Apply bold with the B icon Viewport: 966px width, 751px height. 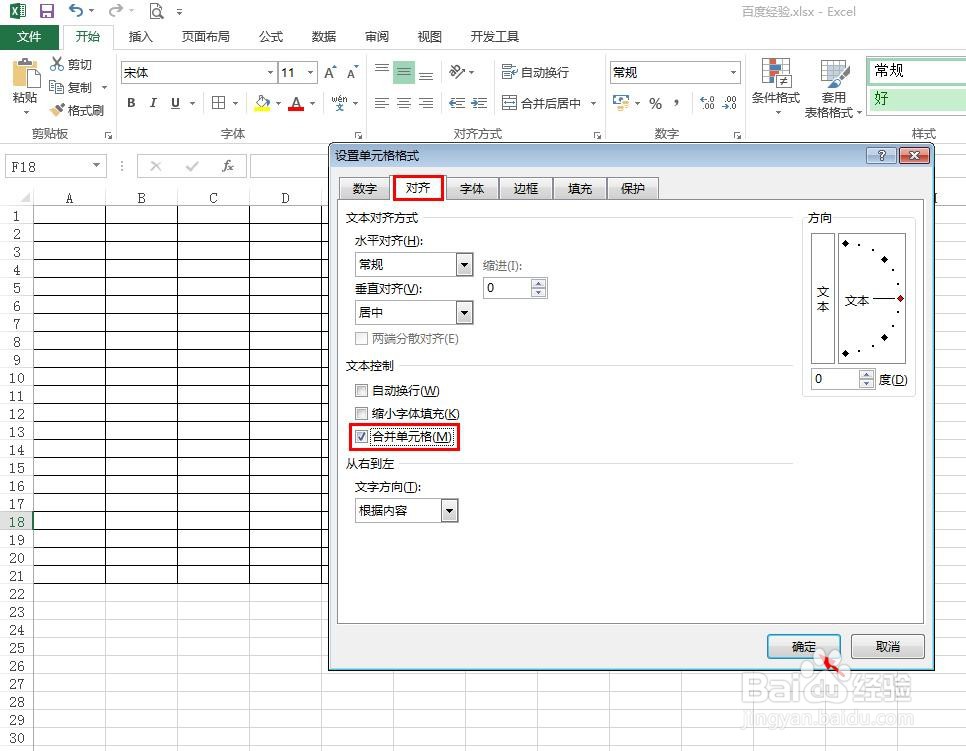[x=130, y=103]
